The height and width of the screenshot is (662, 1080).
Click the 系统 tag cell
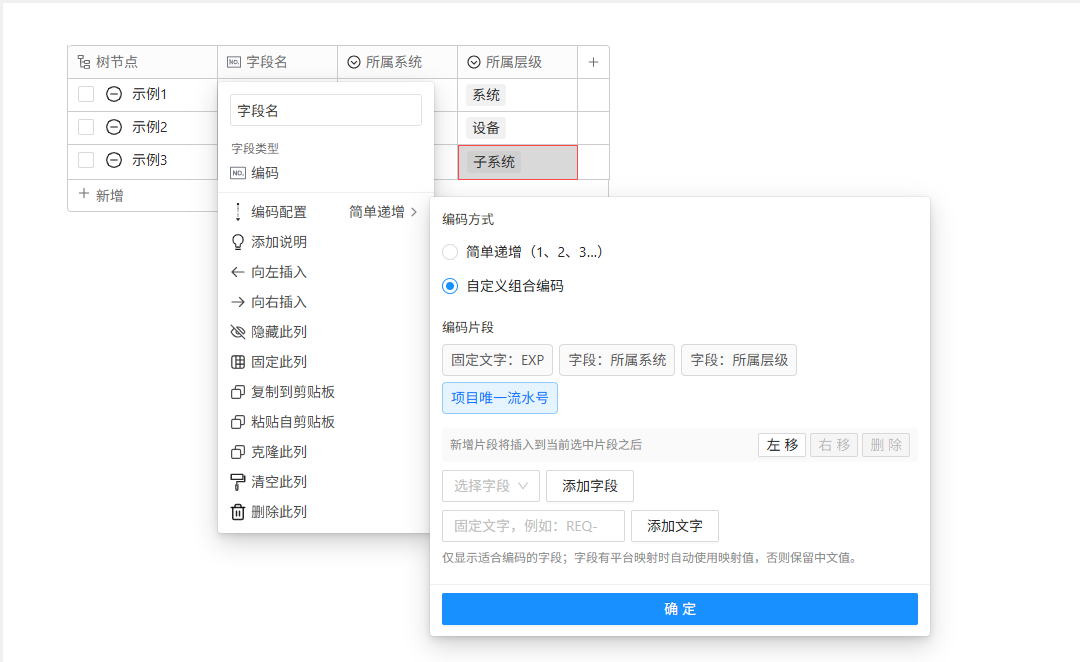click(x=486, y=95)
